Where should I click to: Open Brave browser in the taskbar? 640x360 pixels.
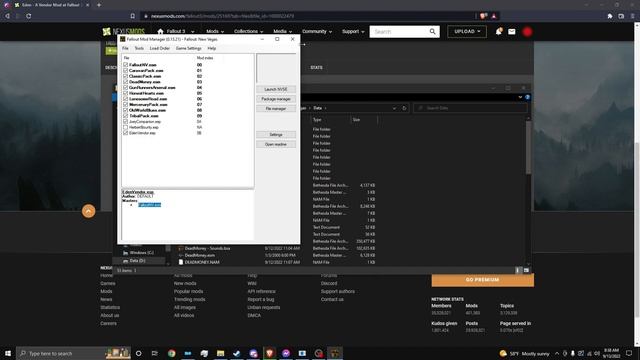point(269,353)
